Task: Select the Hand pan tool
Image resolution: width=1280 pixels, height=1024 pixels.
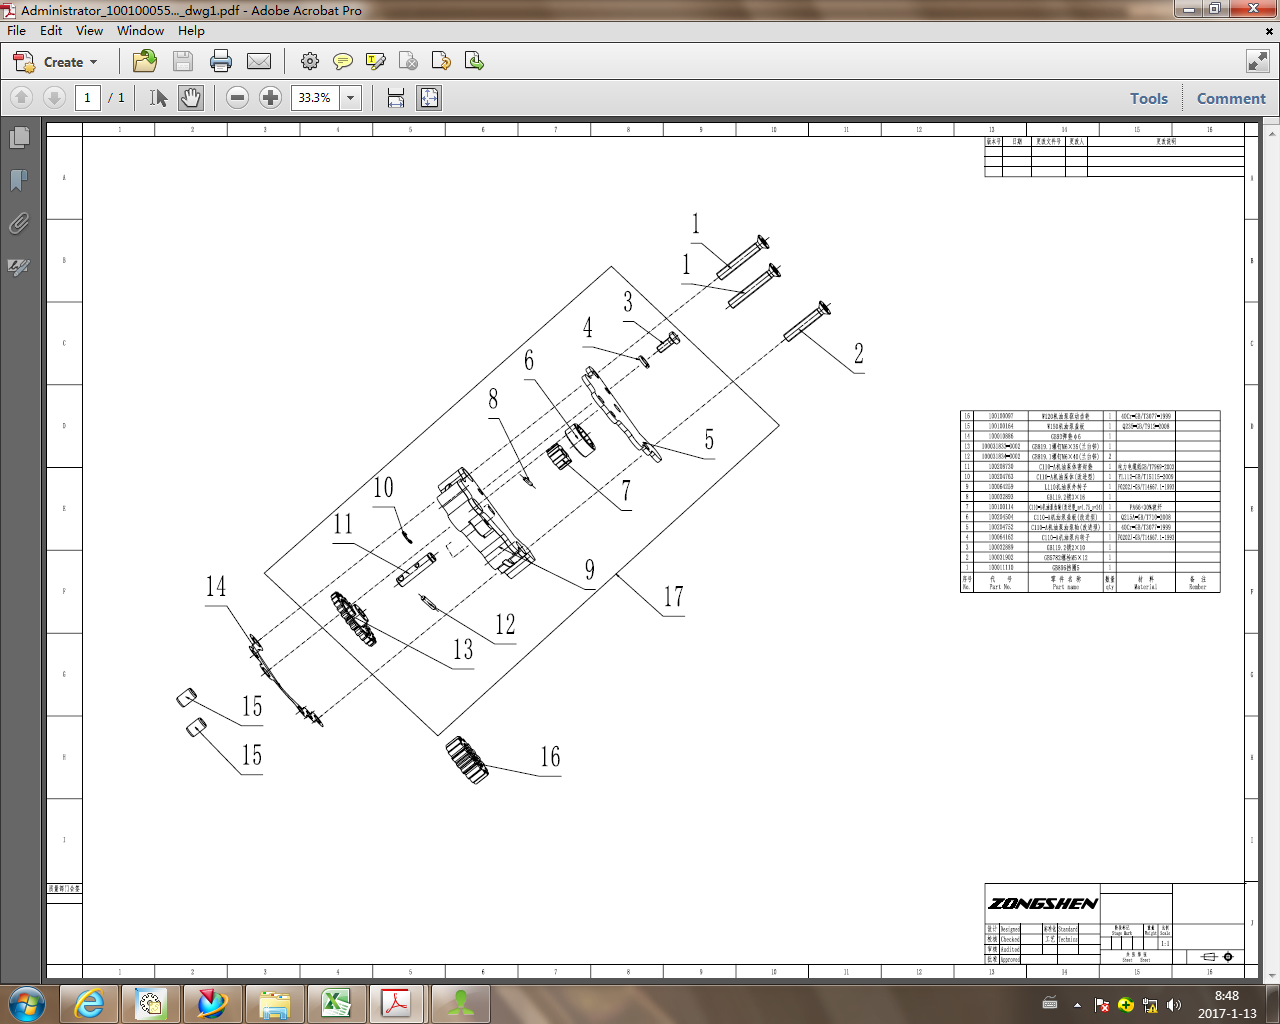Action: pyautogui.click(x=191, y=98)
